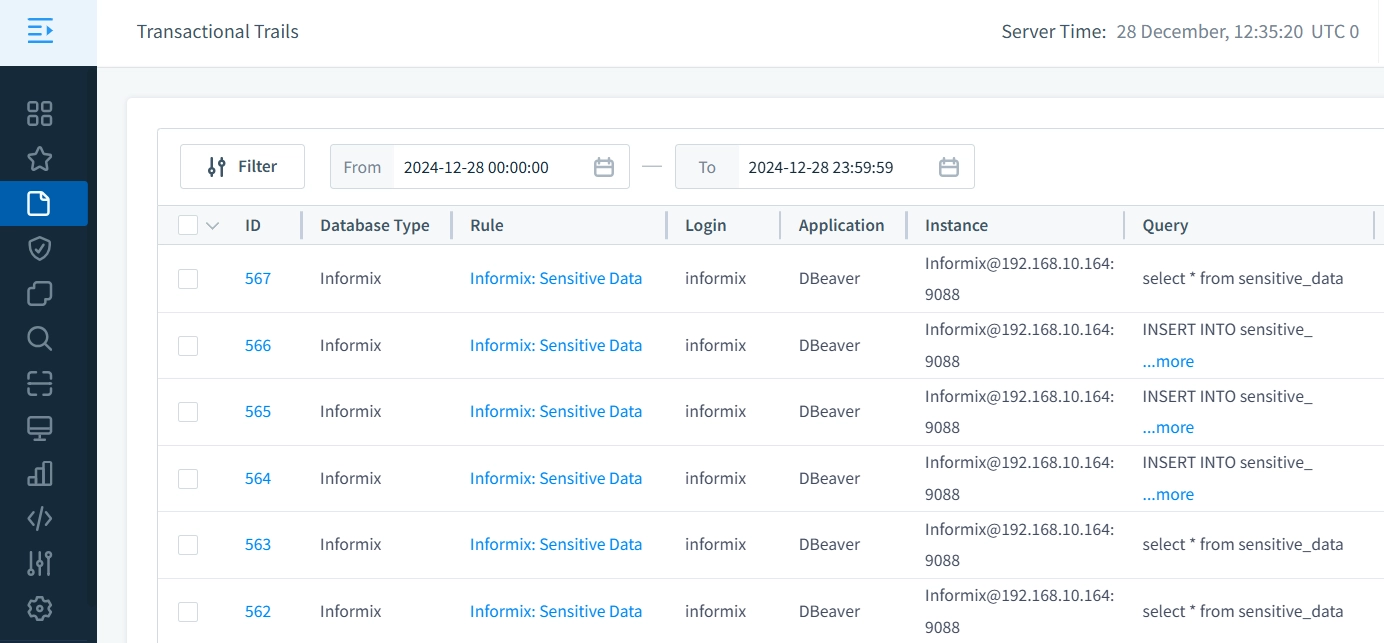The width and height of the screenshot is (1384, 643).
Task: Toggle the select-all checkbox in table header
Action: (x=188, y=225)
